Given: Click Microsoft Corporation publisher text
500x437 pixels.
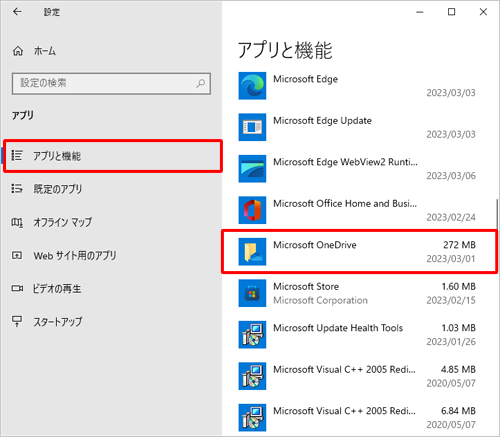Looking at the screenshot, I should click(320, 300).
